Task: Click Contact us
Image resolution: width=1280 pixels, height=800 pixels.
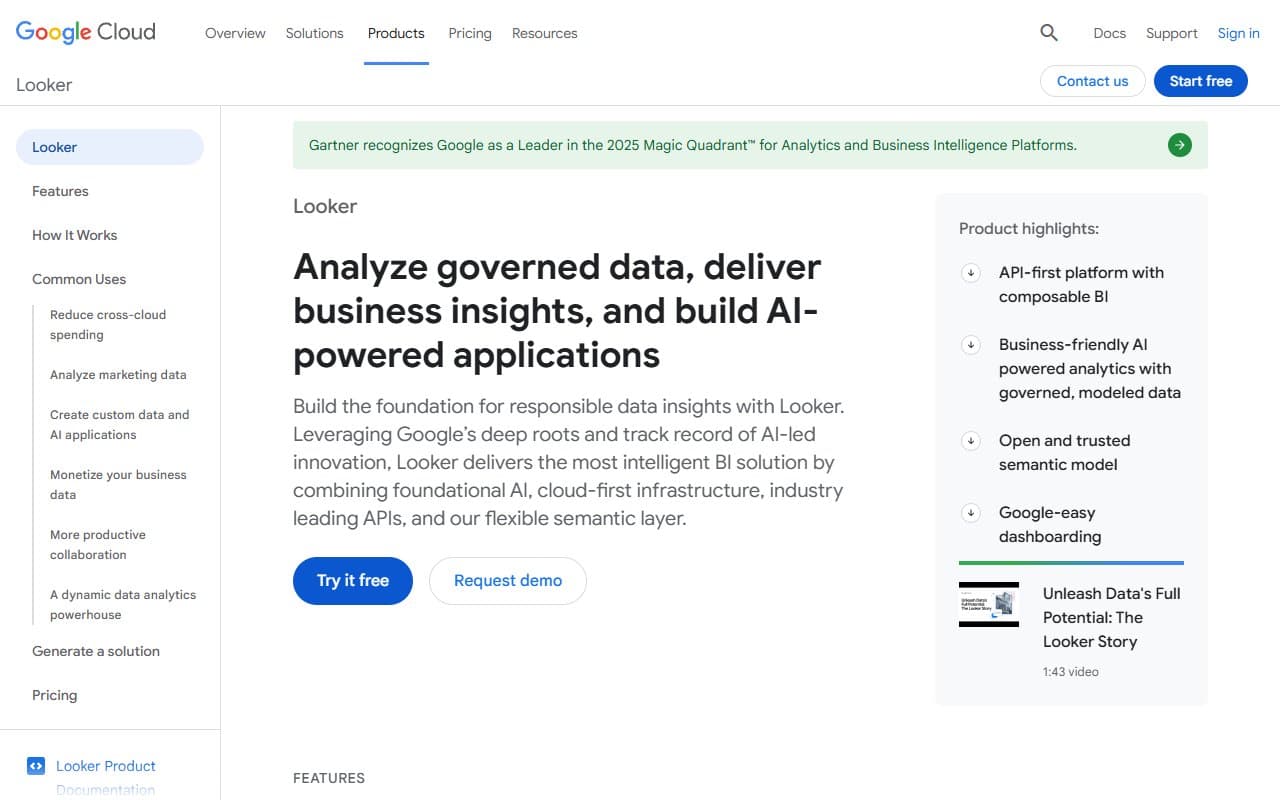Action: 1092,81
